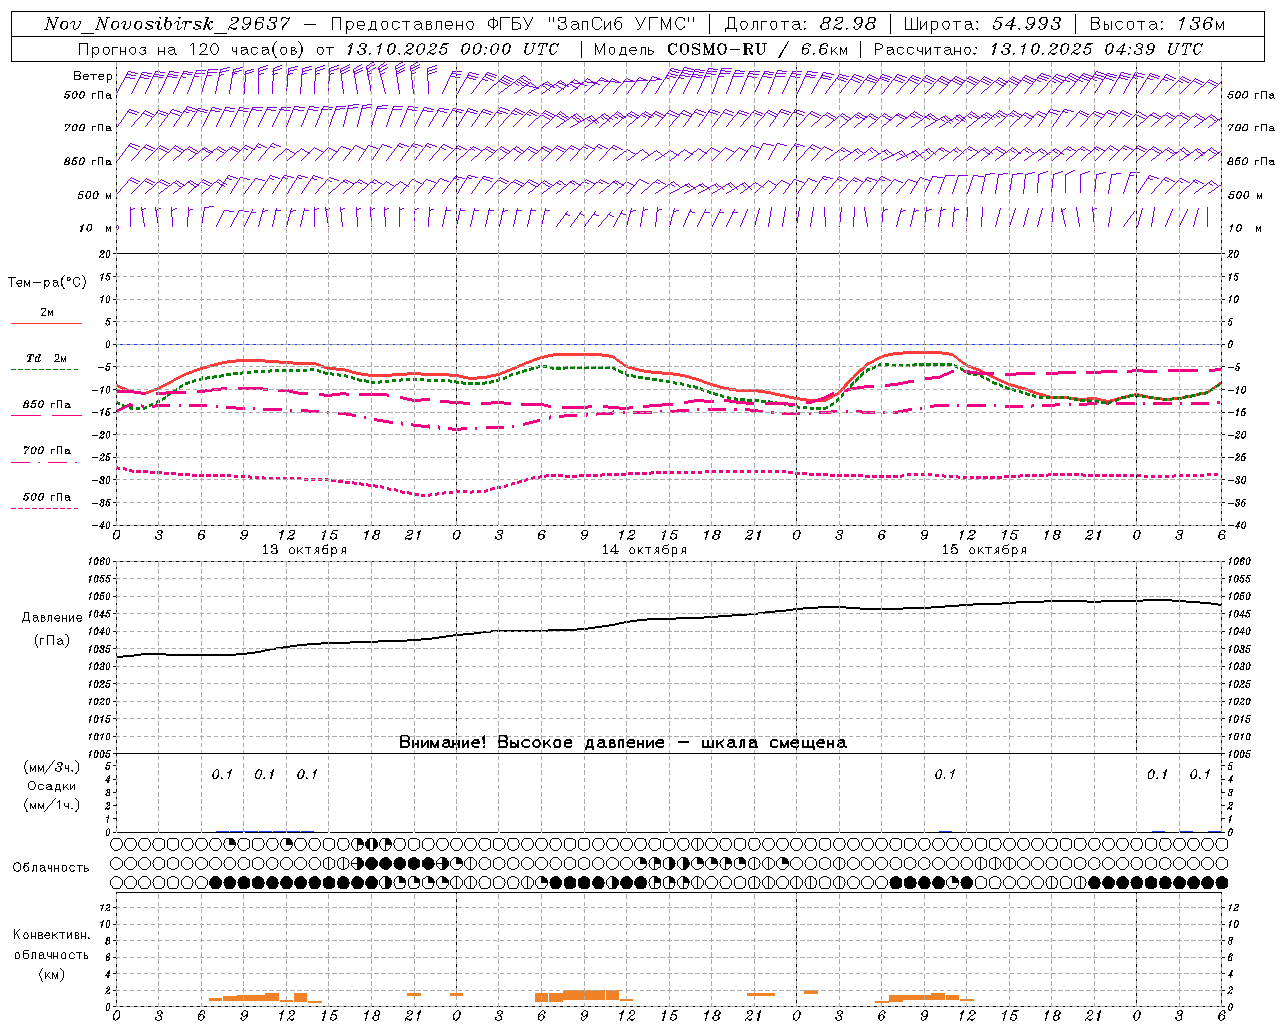Click the model label COSMO-RU / 6.6км
The width and height of the screenshot is (1280, 1024).
pyautogui.click(x=757, y=49)
